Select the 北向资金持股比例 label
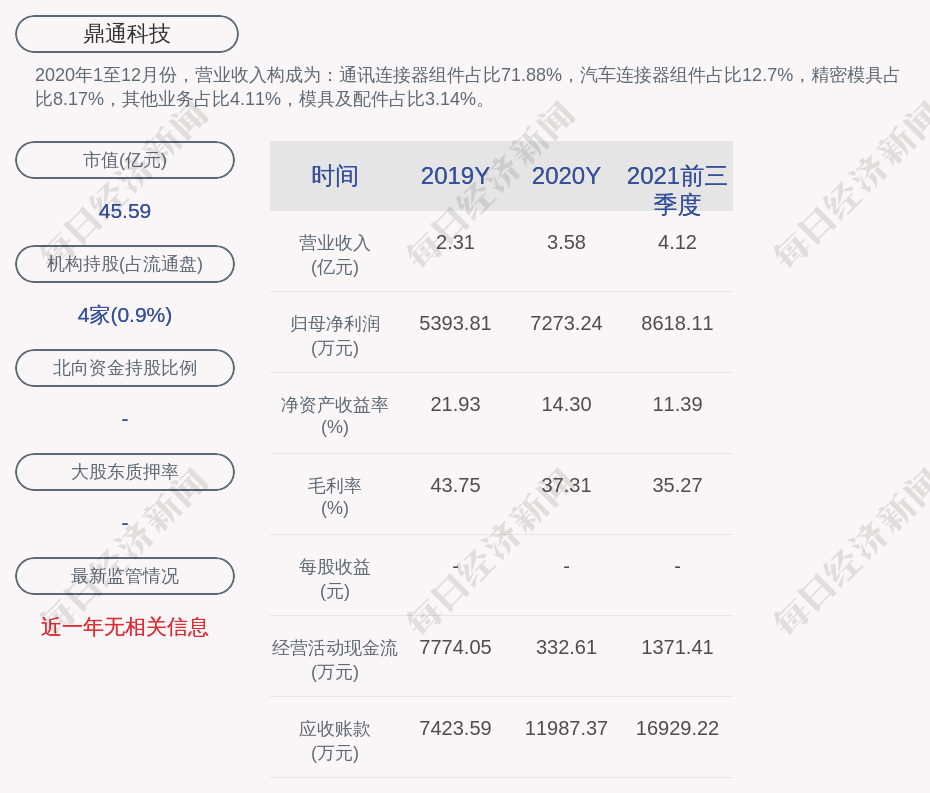Screen dimensions: 930x793 tap(125, 368)
